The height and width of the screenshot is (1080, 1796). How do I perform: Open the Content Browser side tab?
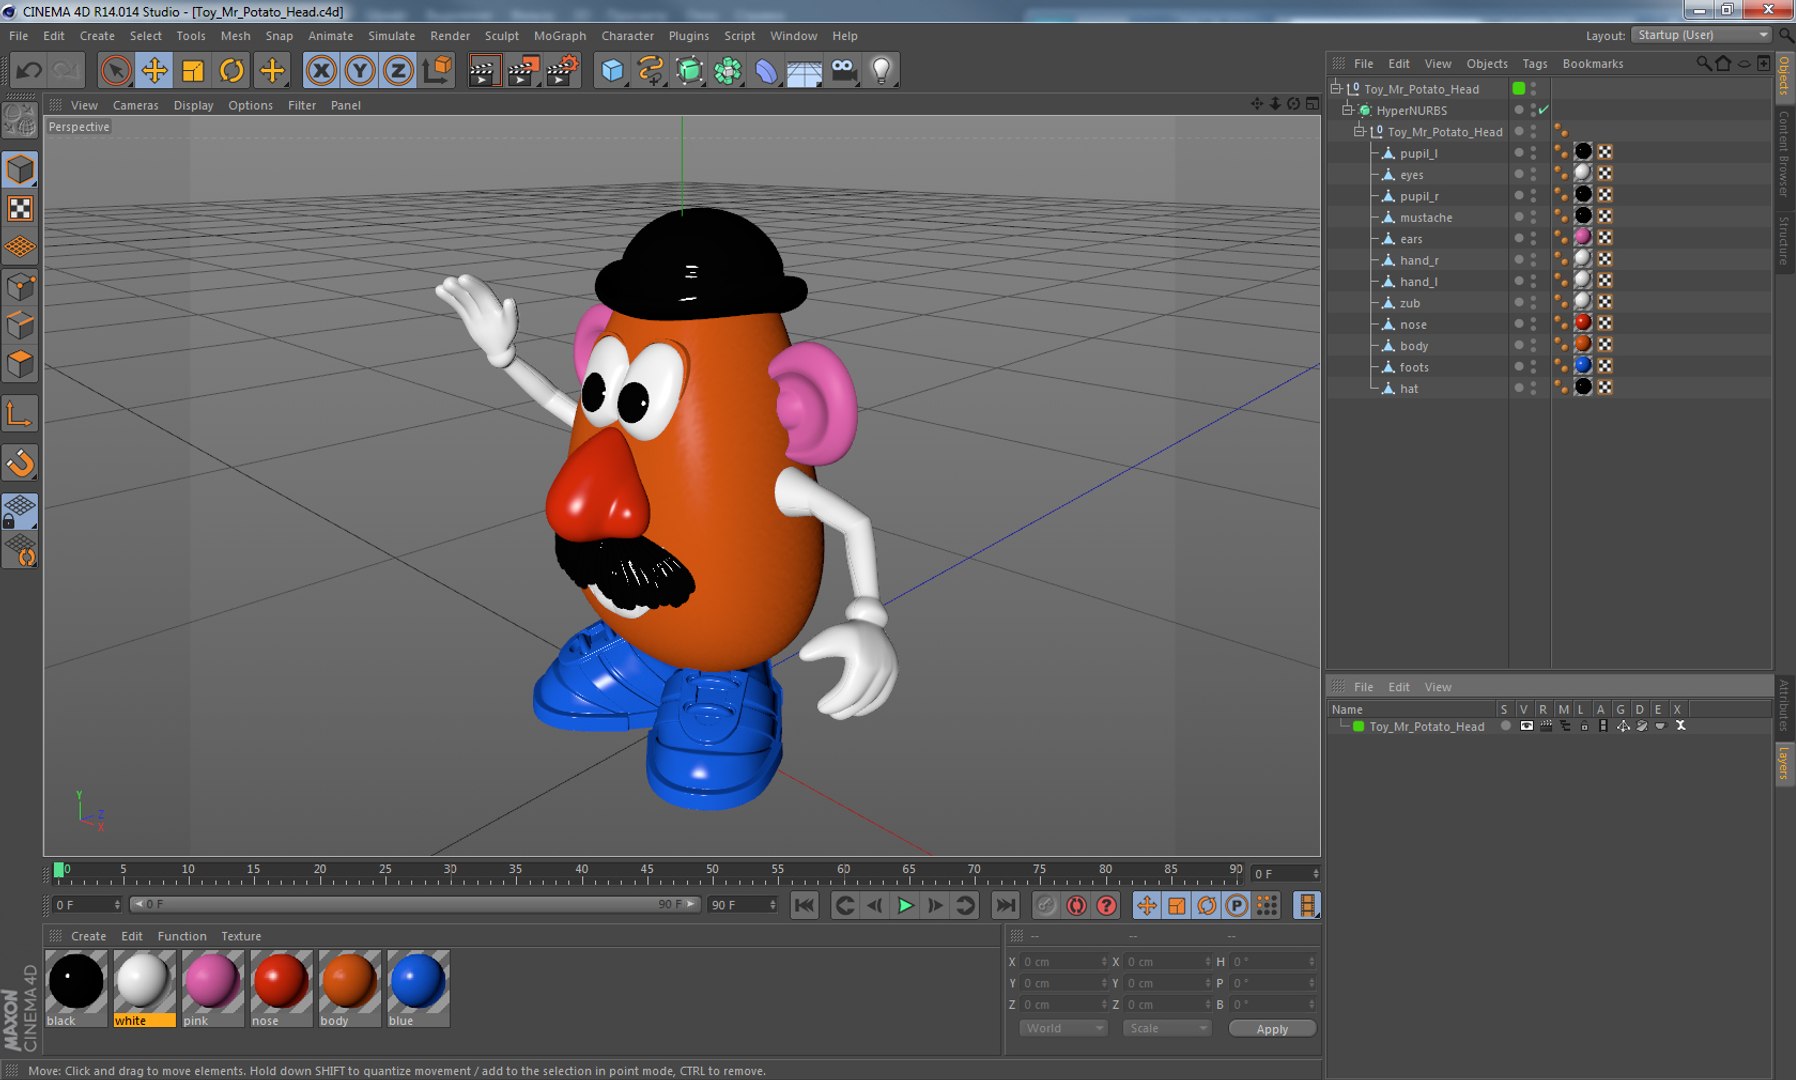point(1784,154)
